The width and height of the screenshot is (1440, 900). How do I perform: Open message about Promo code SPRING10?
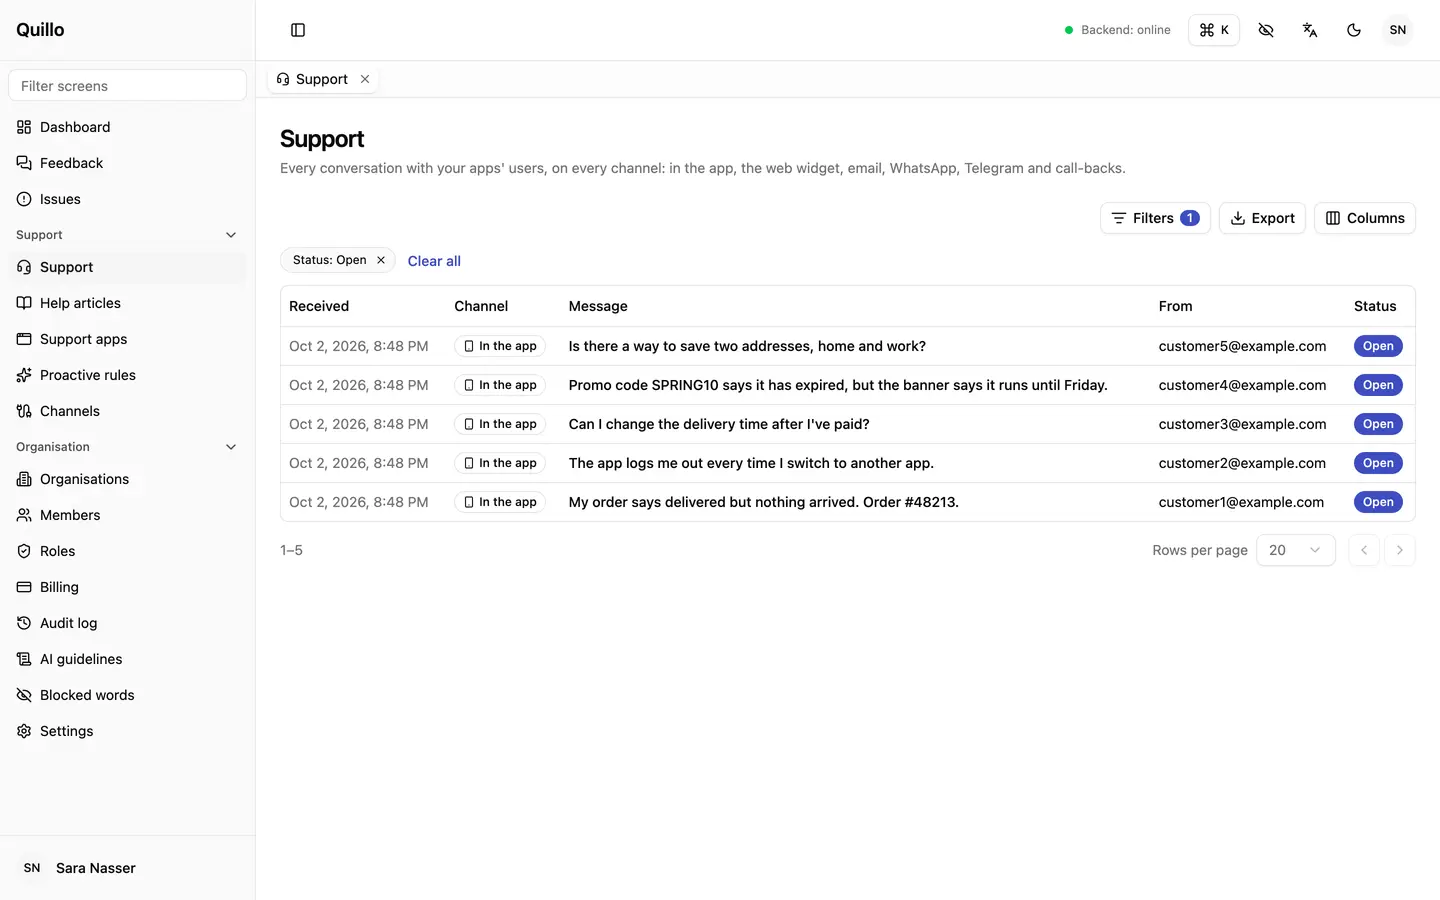838,385
